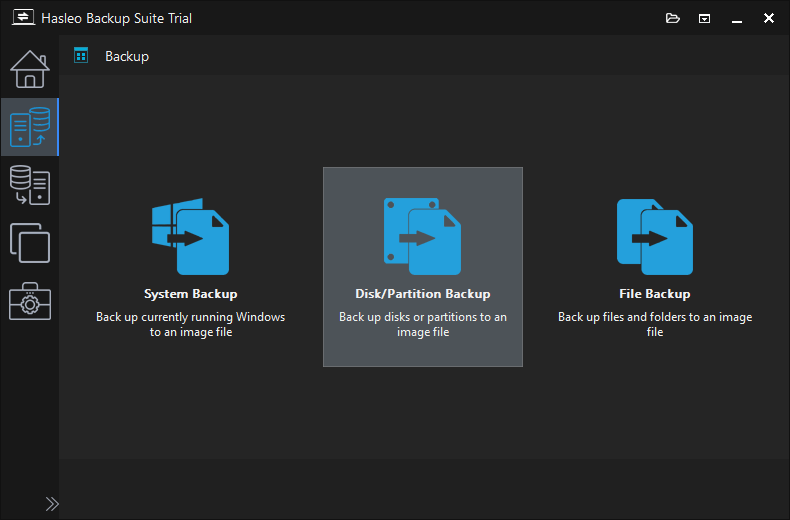The image size is (790, 520).
Task: Click the Hasleo Backup Suite Trial title
Action: click(x=116, y=19)
